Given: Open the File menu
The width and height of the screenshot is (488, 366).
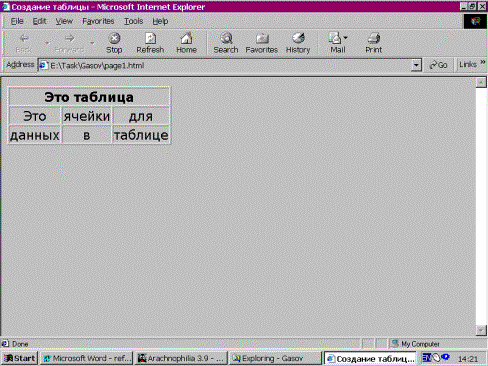Looking at the screenshot, I should (x=17, y=21).
